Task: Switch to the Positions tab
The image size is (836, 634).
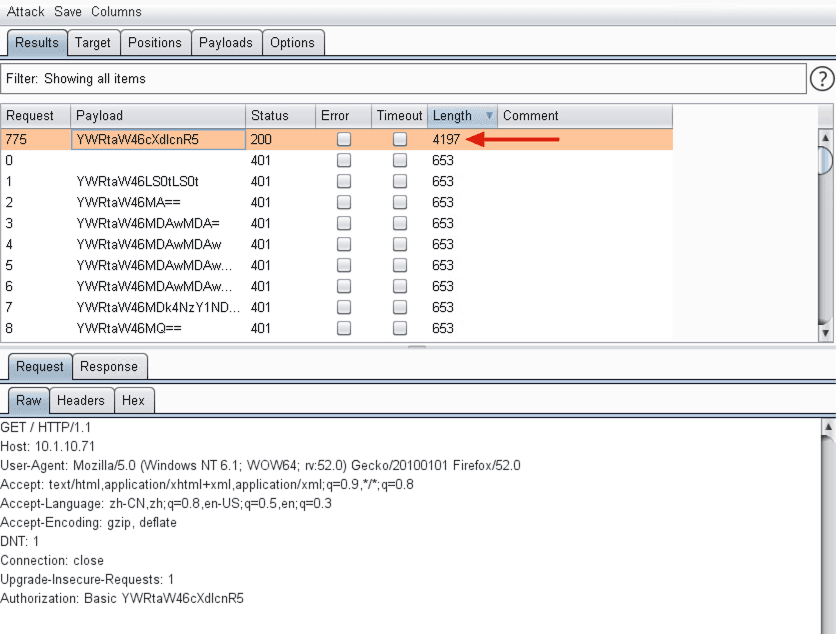Action: pyautogui.click(x=155, y=43)
